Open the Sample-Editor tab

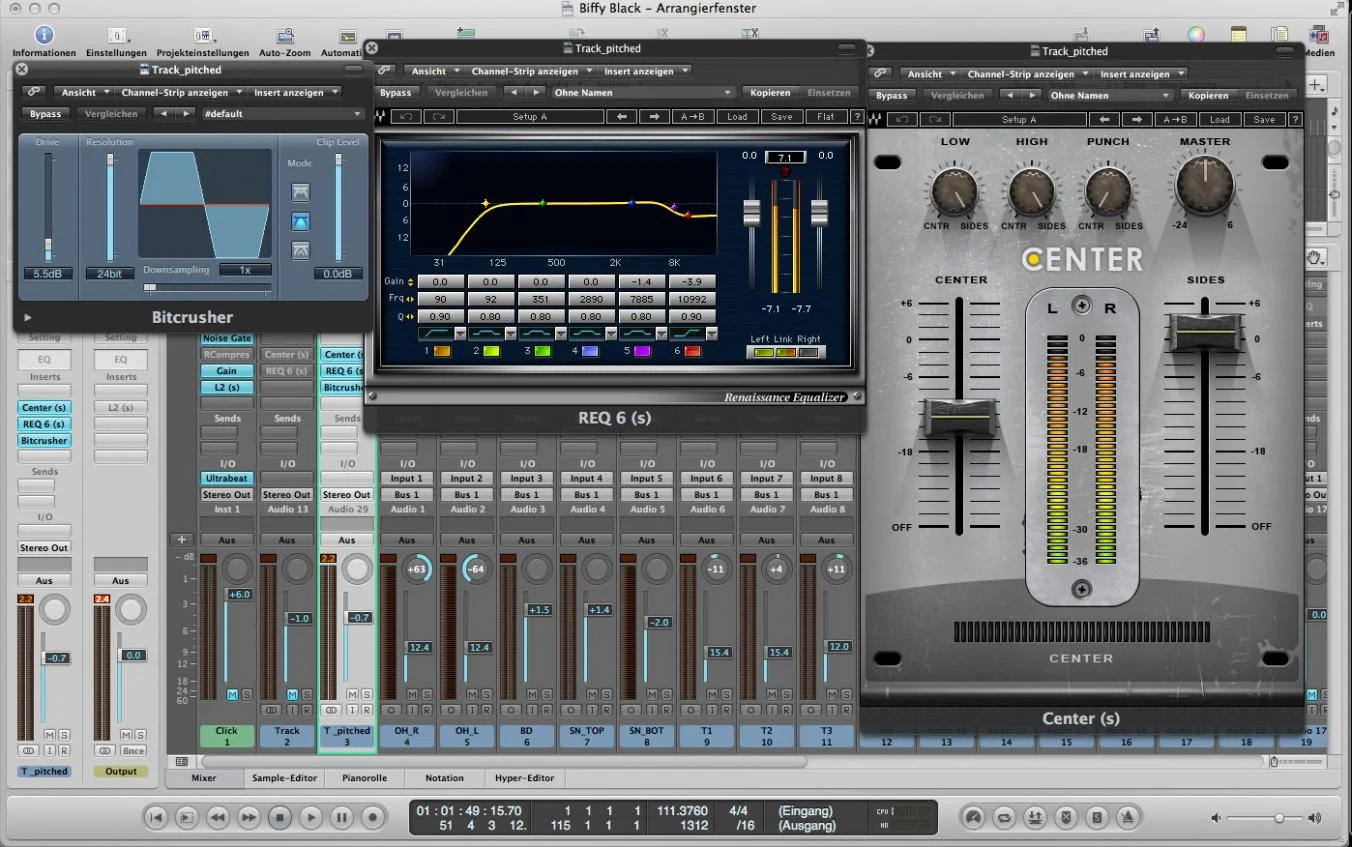[284, 777]
